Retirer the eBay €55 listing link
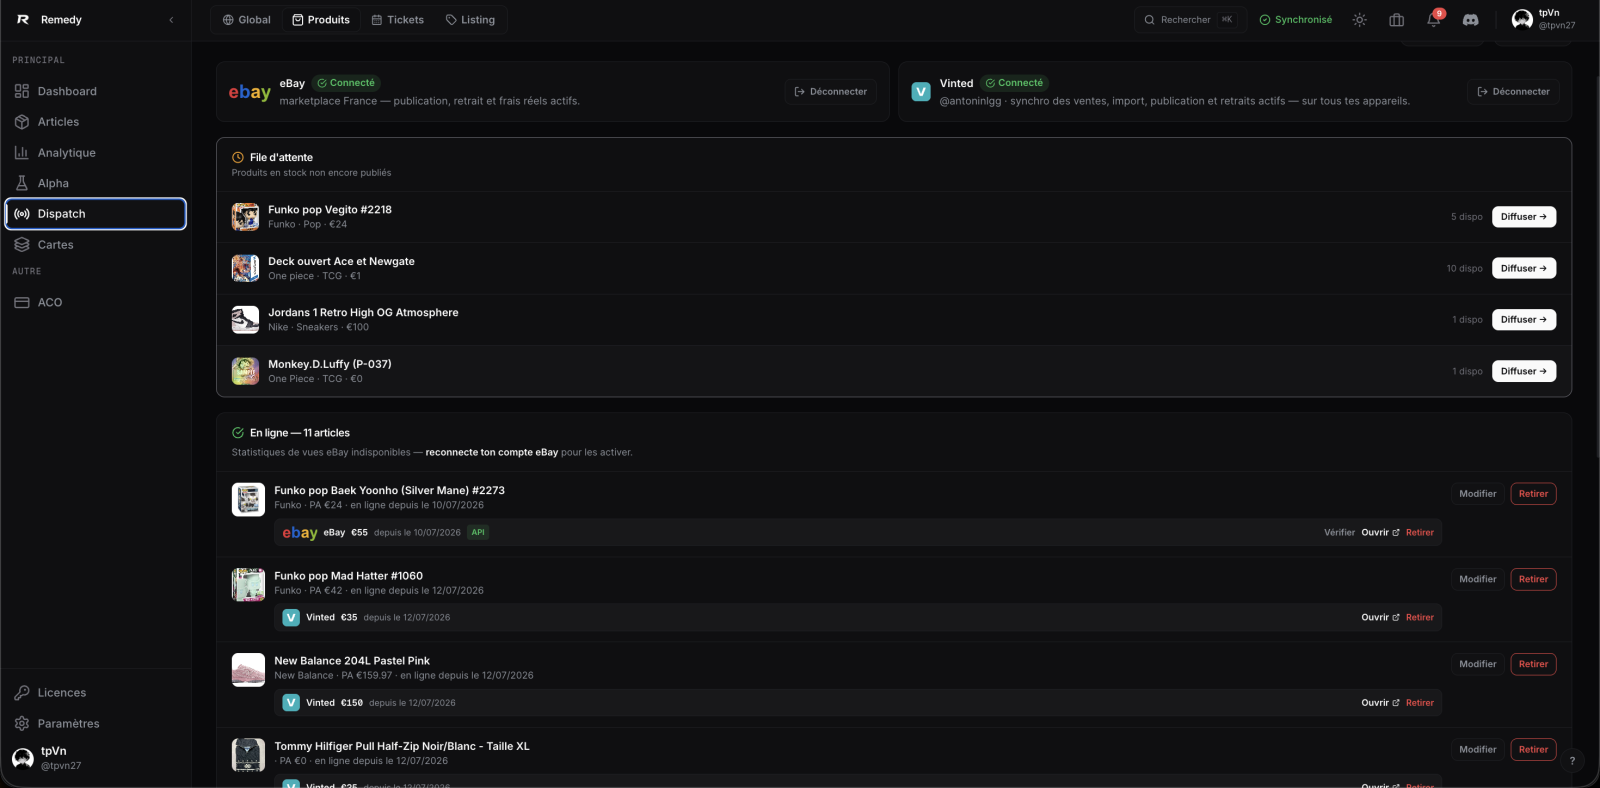1600x788 pixels. pyautogui.click(x=1420, y=533)
